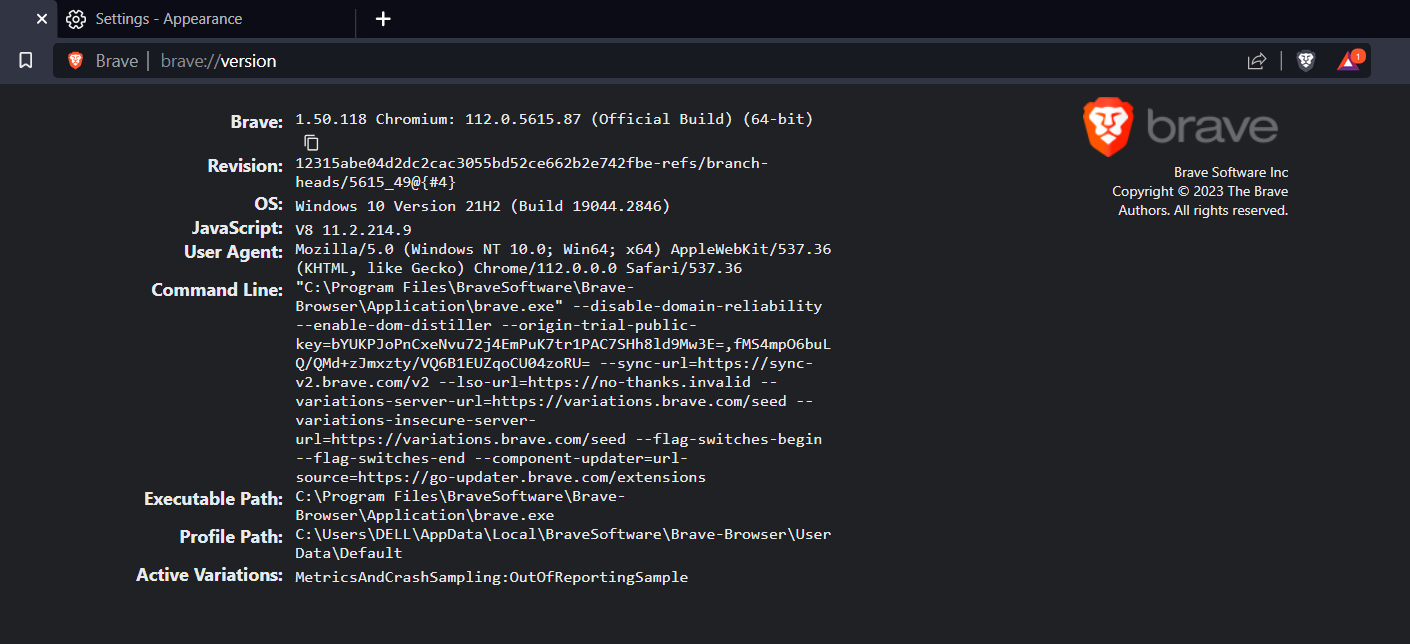This screenshot has height=644, width=1410.
Task: Switch to the Settings - Appearance tab
Action: click(x=168, y=18)
